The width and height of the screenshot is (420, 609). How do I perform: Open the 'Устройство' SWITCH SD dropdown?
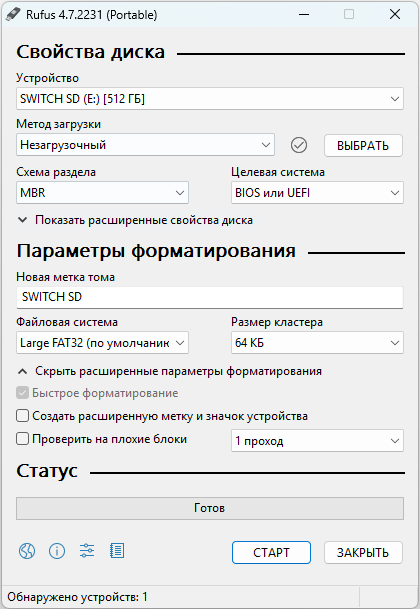point(210,99)
